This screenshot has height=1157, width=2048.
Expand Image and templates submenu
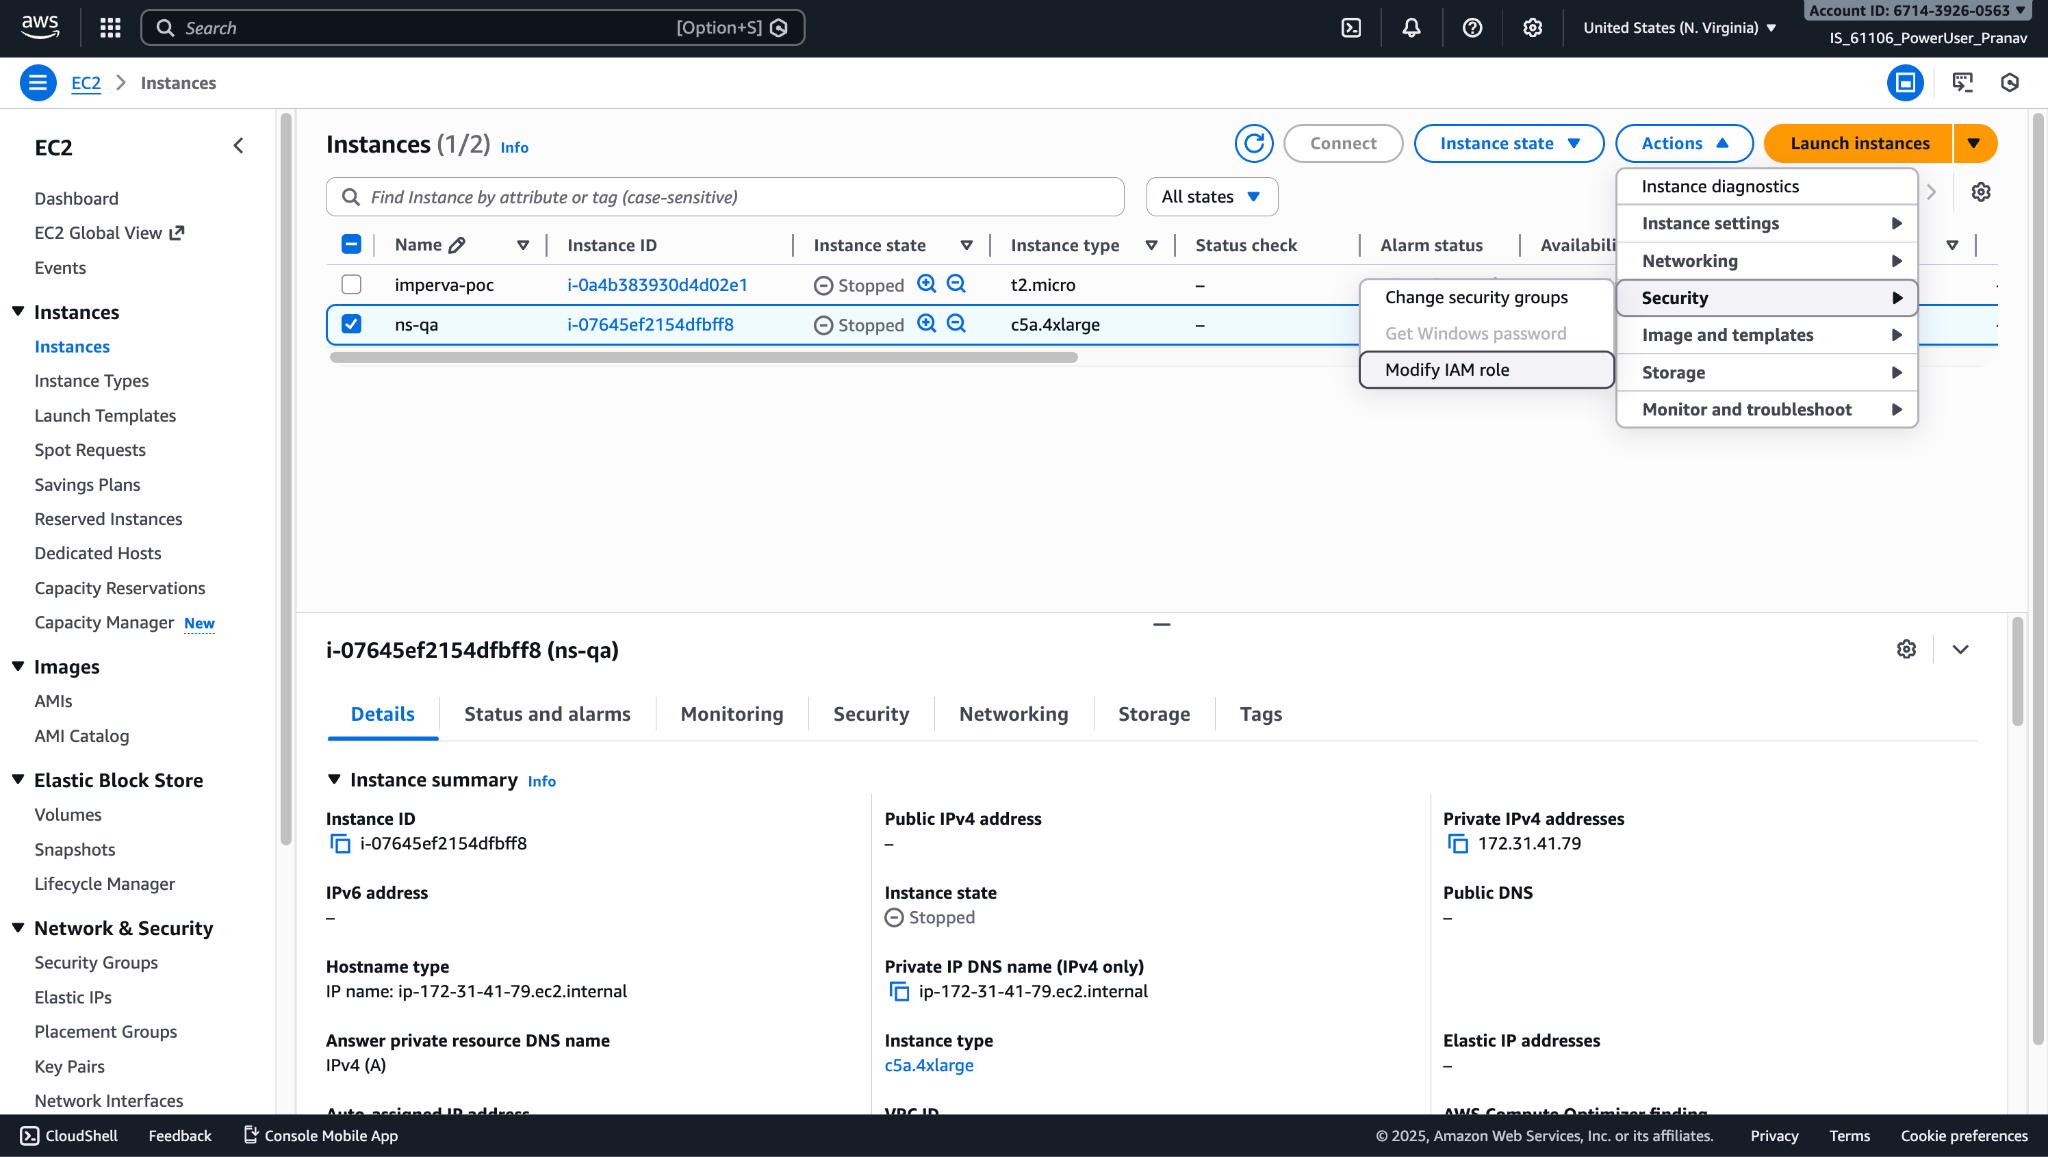(1766, 335)
